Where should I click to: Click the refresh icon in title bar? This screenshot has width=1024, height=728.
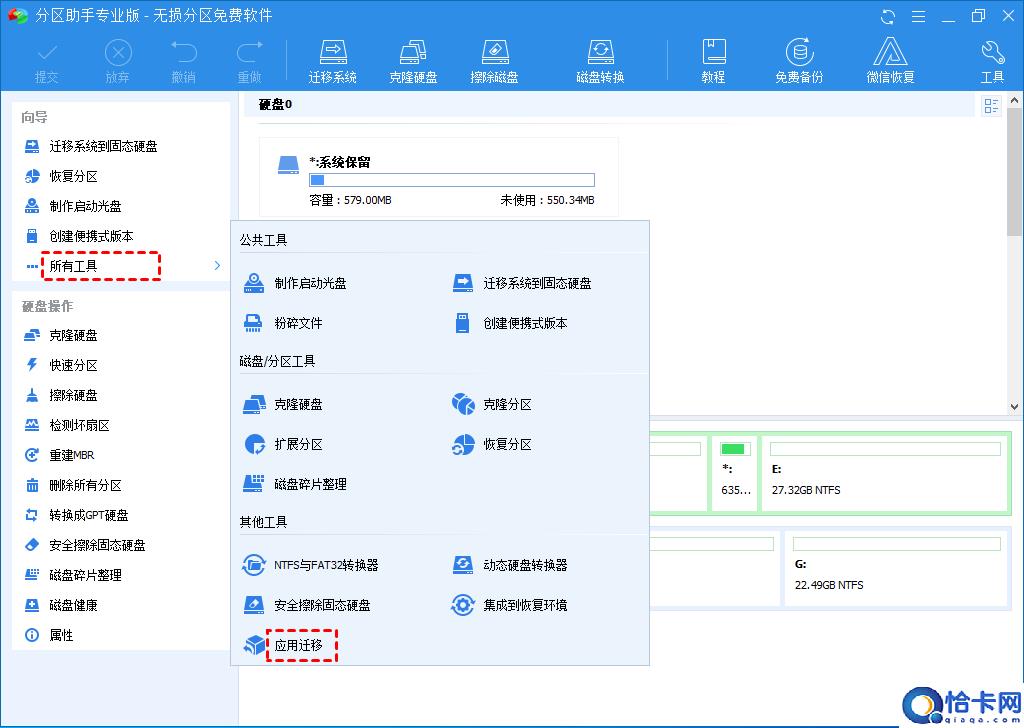coord(888,16)
